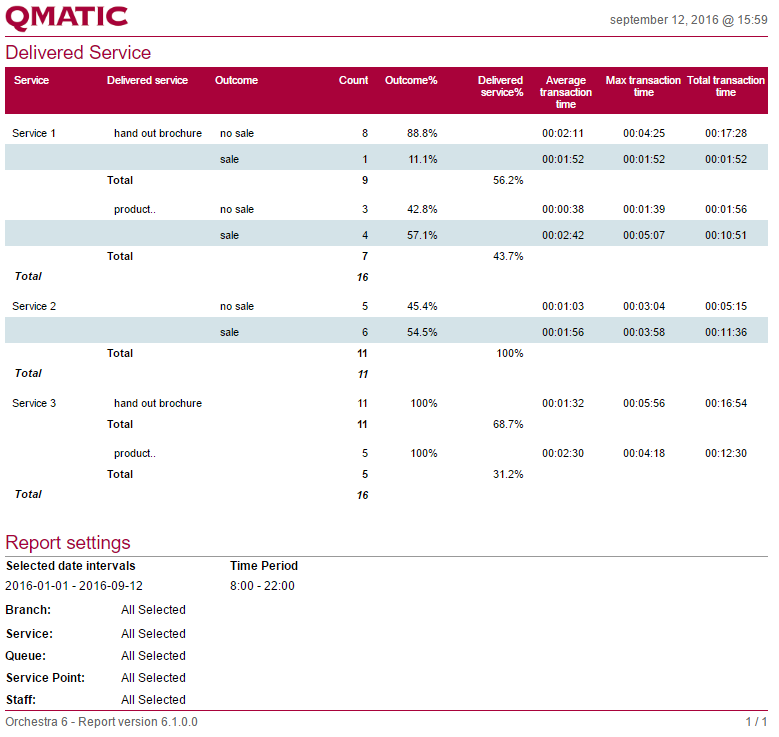779x737 pixels.
Task: Click the Max transaction time header
Action: [x=643, y=86]
